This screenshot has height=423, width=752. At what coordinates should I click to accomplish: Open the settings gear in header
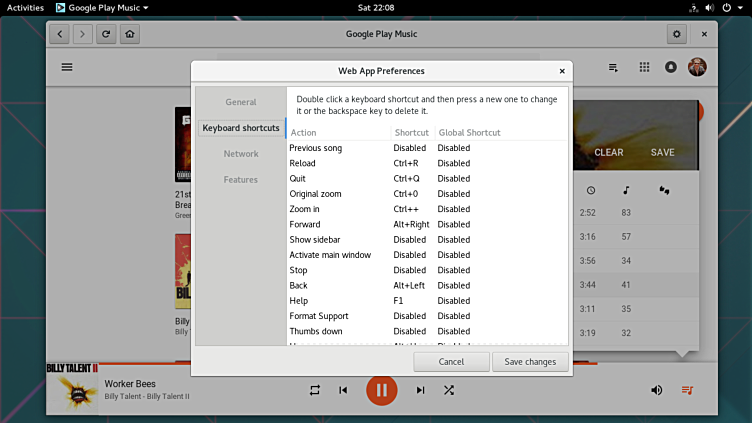pyautogui.click(x=677, y=34)
